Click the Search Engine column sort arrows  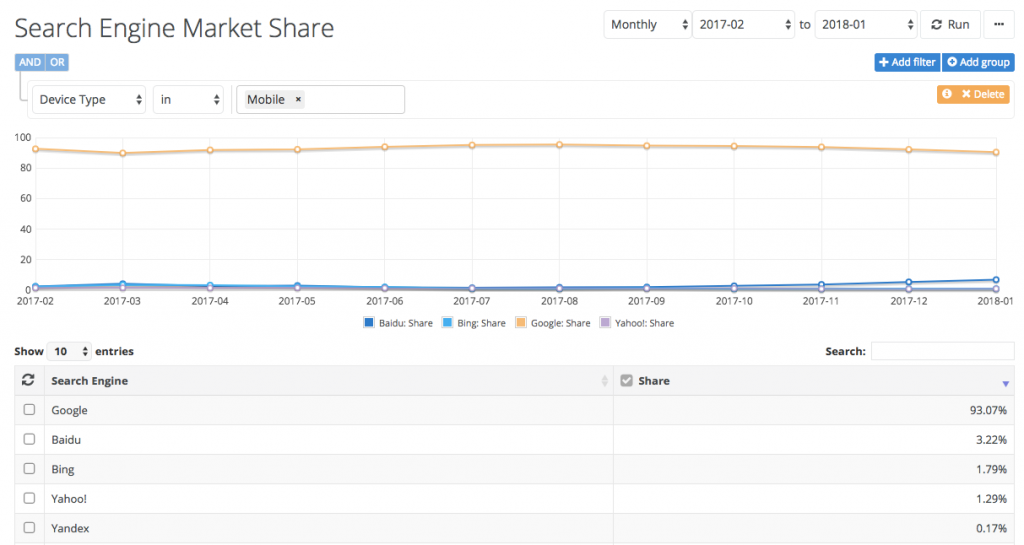604,381
